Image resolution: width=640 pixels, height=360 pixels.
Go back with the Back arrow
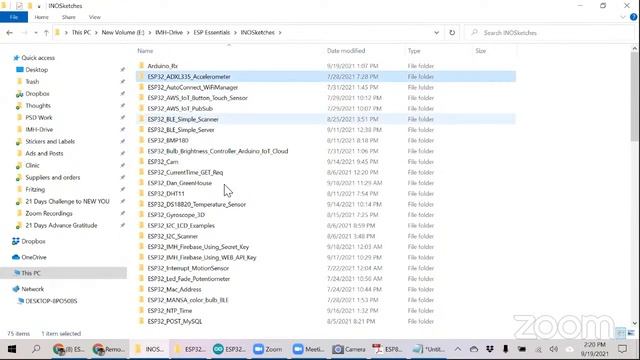[x=9, y=33]
